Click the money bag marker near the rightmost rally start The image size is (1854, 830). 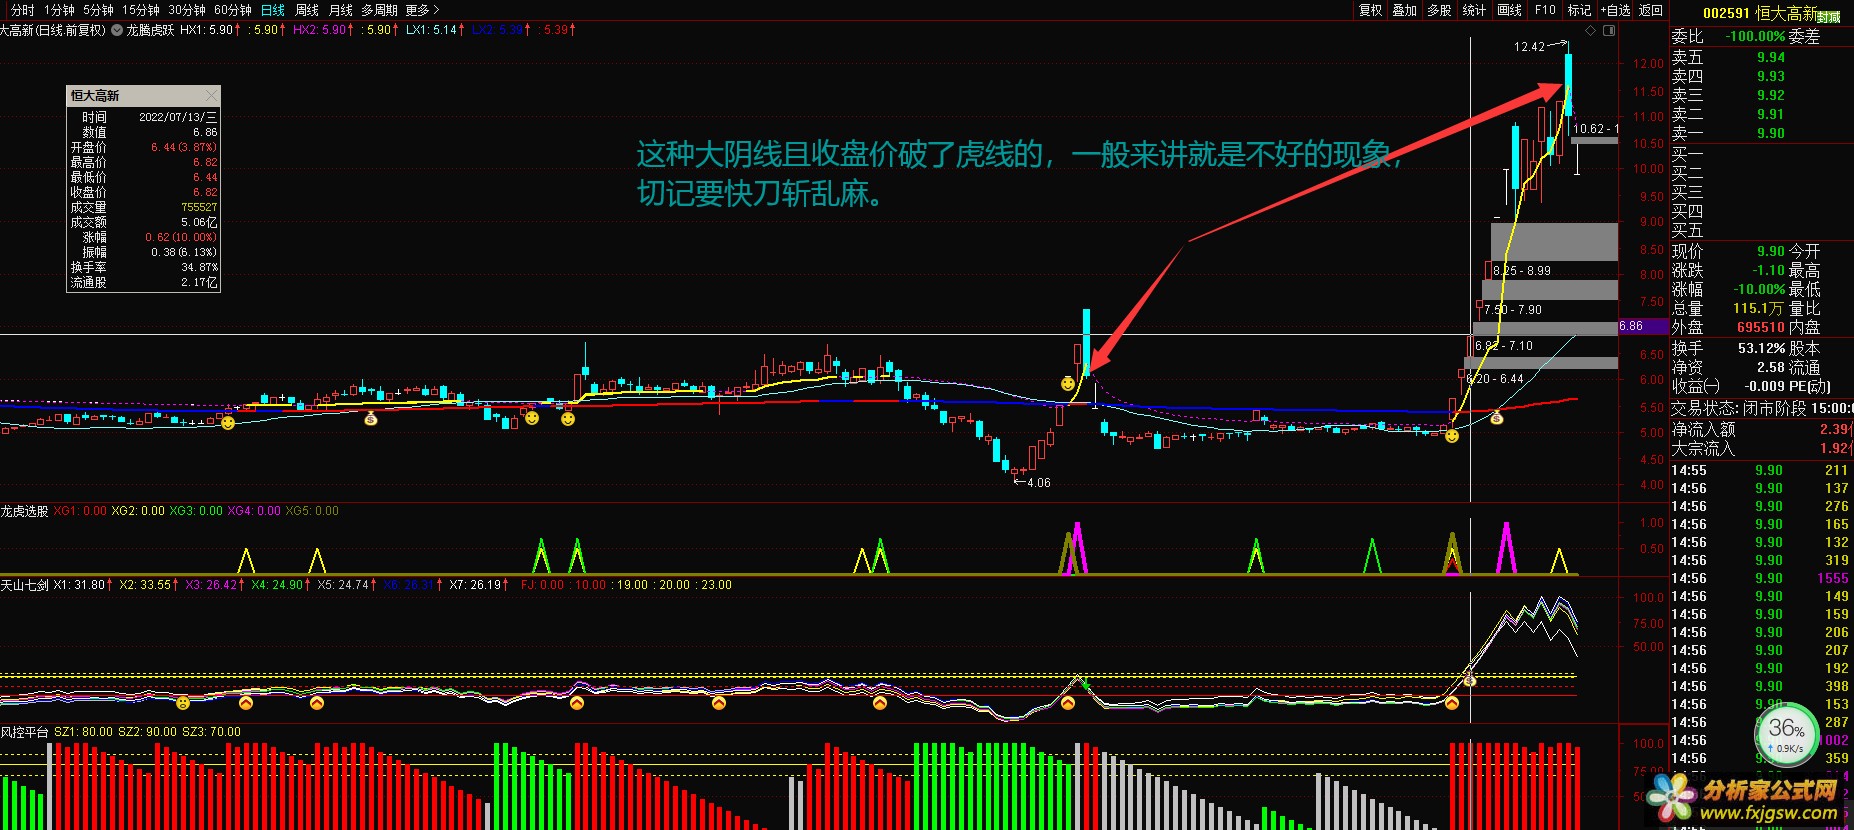pyautogui.click(x=1497, y=417)
